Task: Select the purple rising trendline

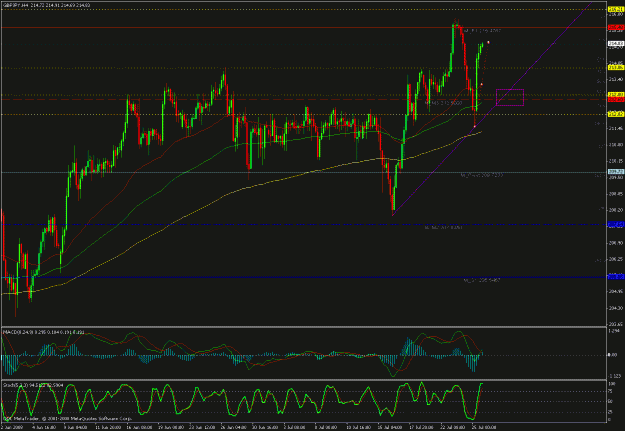Action: [492, 108]
